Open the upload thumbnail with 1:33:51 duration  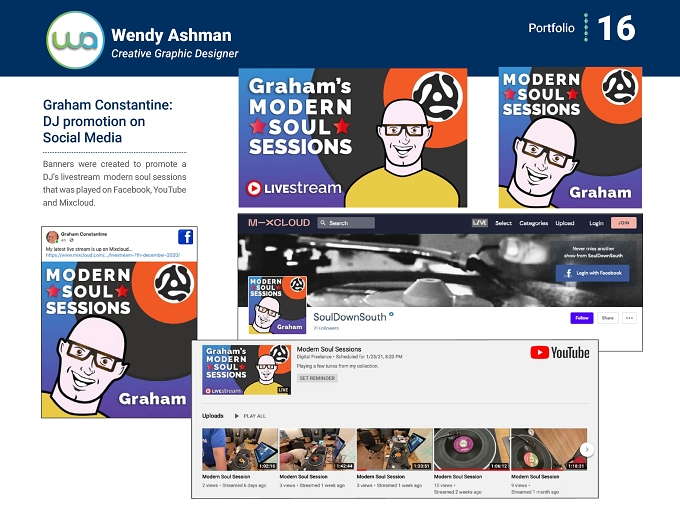click(394, 450)
